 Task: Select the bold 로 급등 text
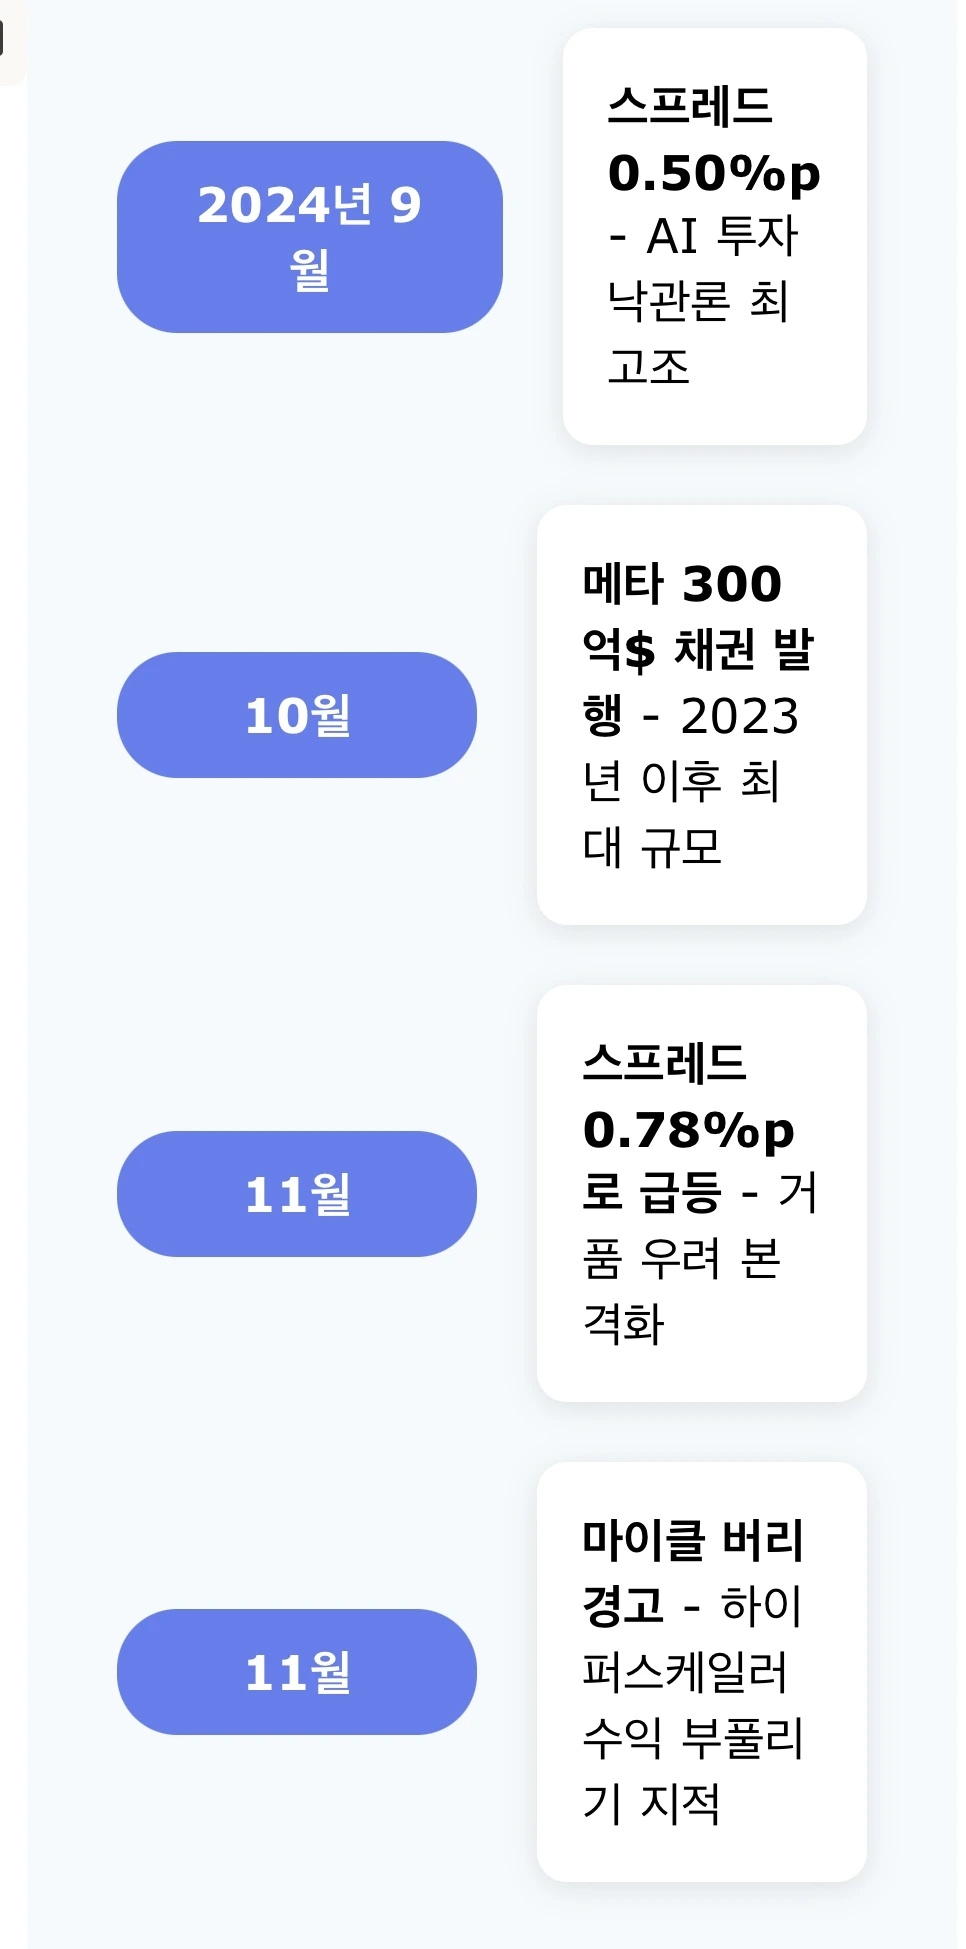pyautogui.click(x=652, y=1192)
